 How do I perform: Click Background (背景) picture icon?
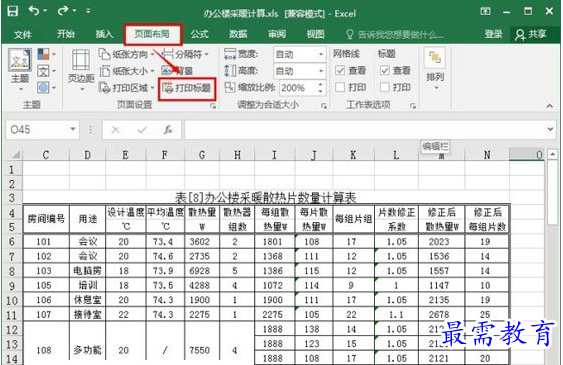(167, 71)
